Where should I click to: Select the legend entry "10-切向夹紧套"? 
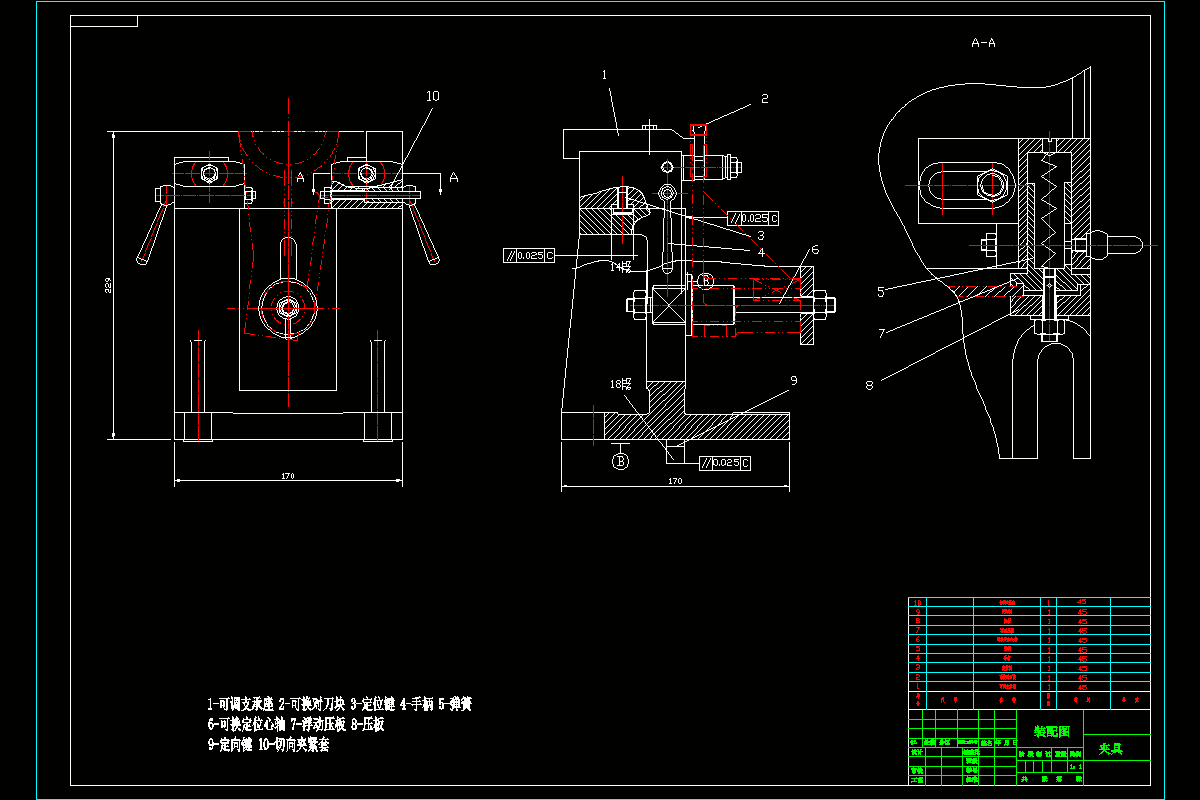(293, 745)
